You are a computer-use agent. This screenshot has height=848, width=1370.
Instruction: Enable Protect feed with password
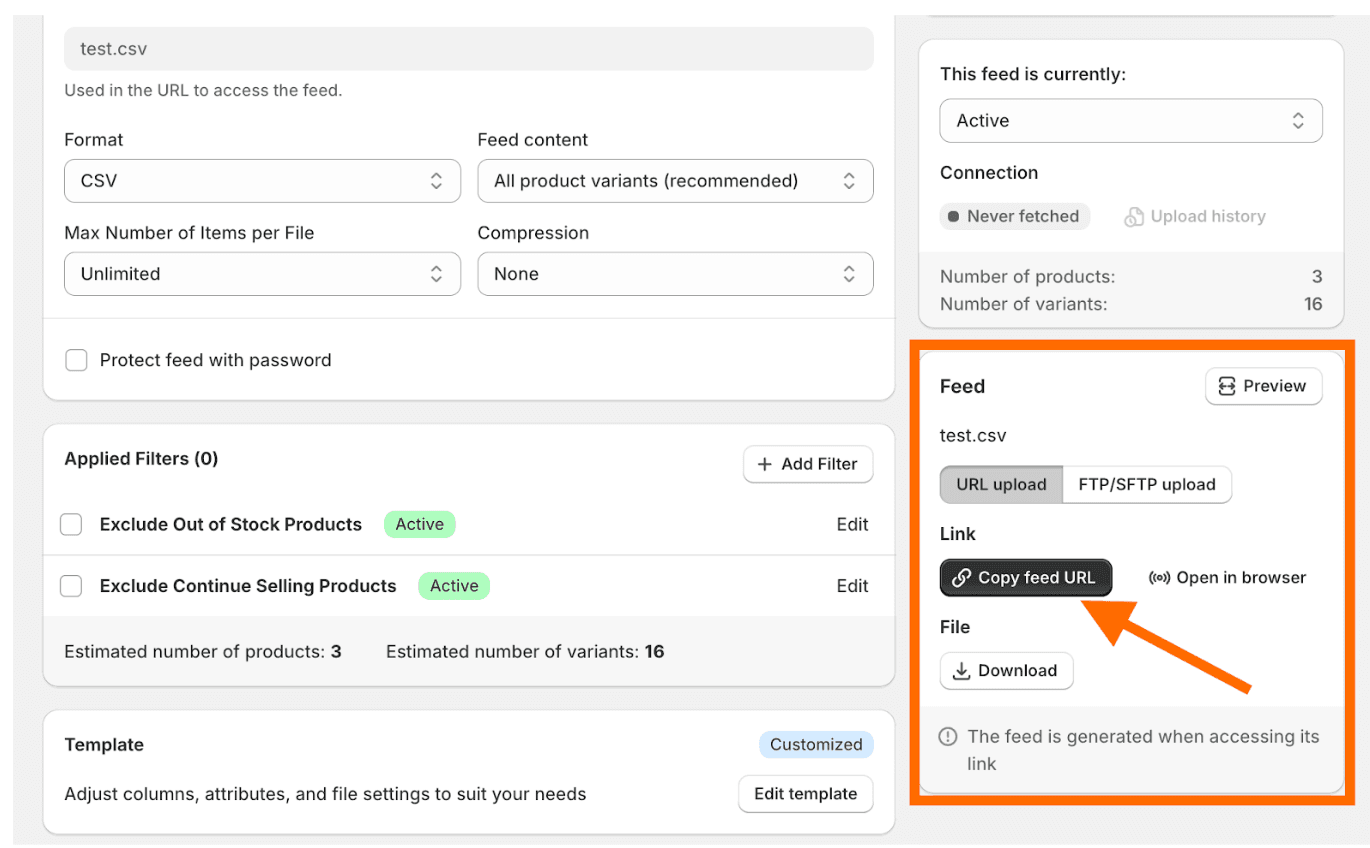pos(76,360)
